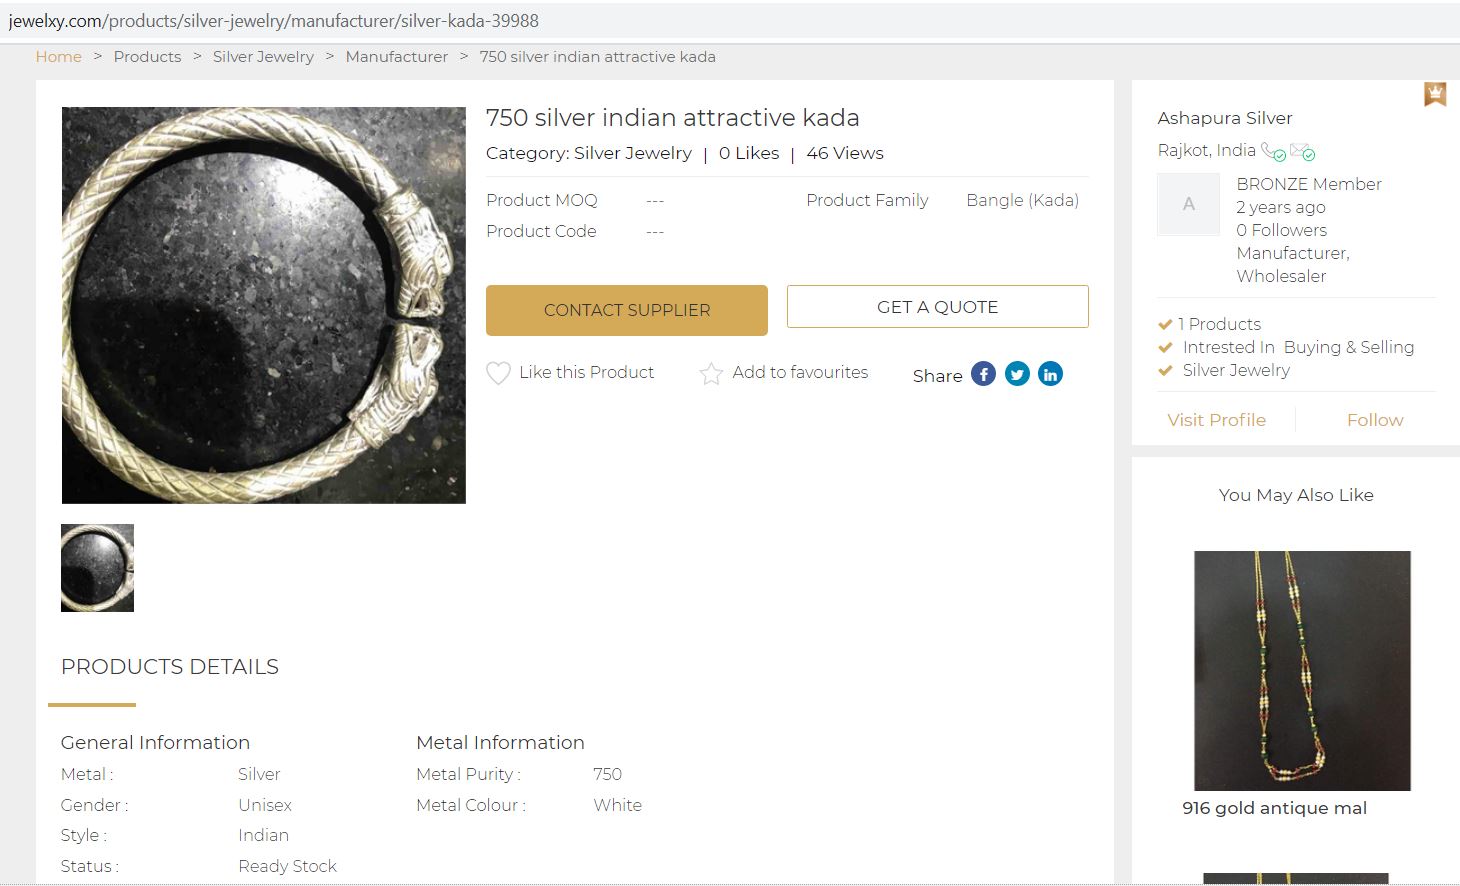Viewport: 1460px width, 886px height.
Task: Share the product on LinkedIn
Action: pos(1050,373)
